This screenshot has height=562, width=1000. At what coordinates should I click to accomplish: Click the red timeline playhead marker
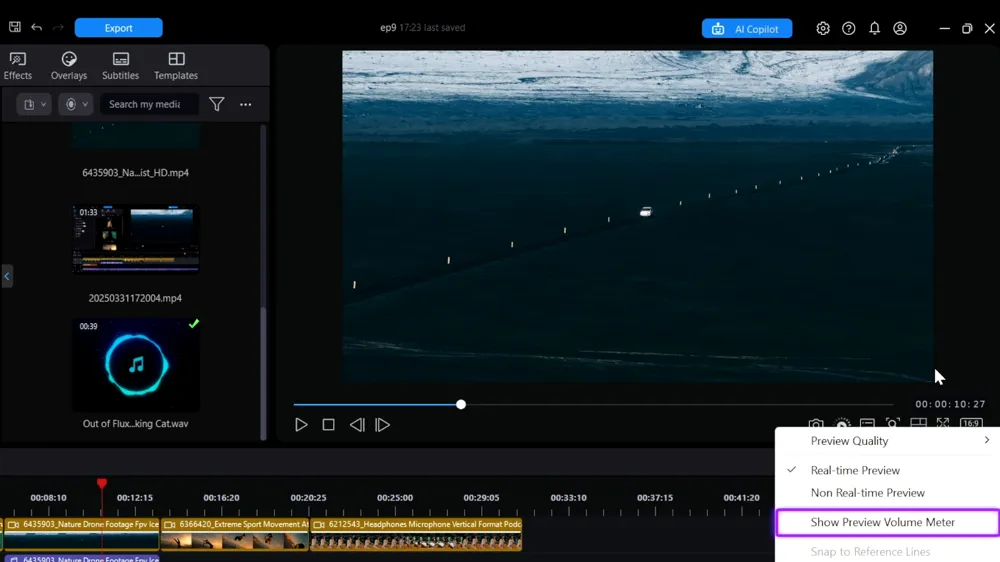pyautogui.click(x=102, y=484)
